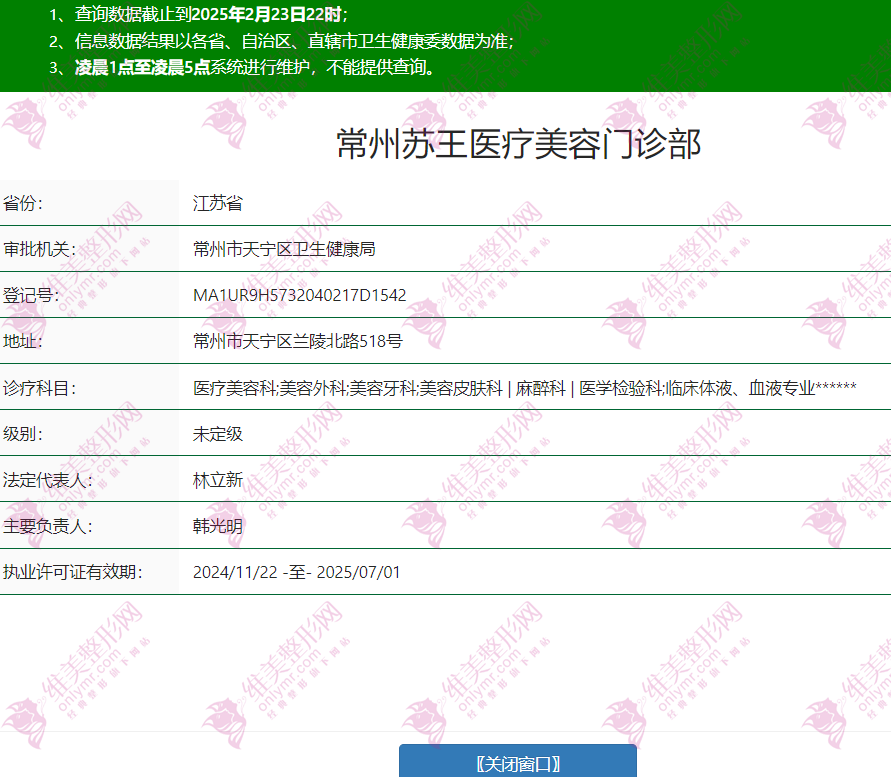Click the 审批机关 label
This screenshot has height=777, width=891.
[x=39, y=249]
